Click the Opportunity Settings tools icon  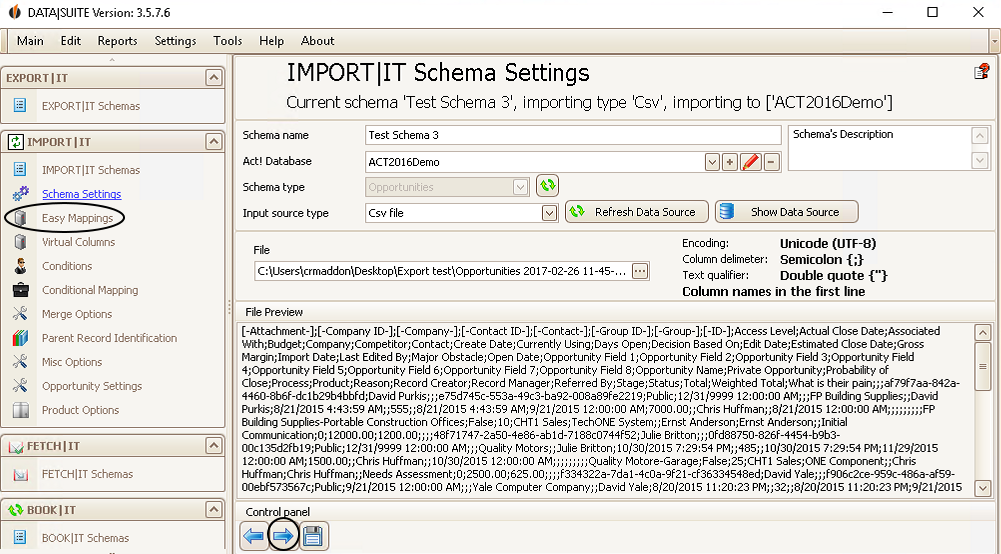[20, 386]
